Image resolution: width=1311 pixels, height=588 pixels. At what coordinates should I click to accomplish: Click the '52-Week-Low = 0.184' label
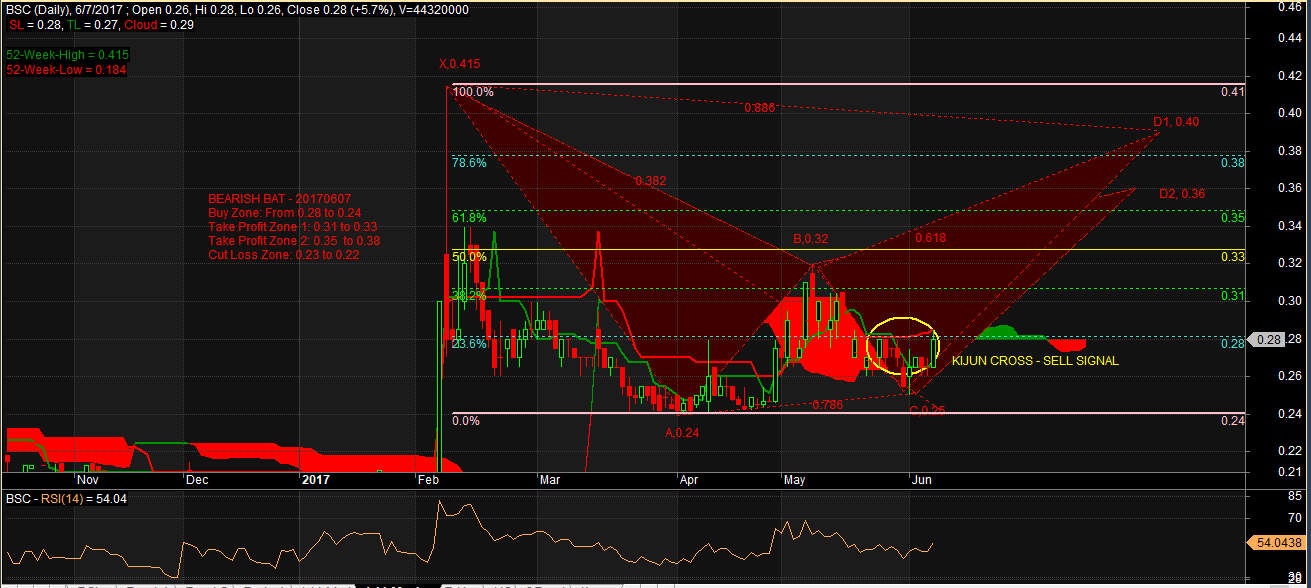point(66,70)
